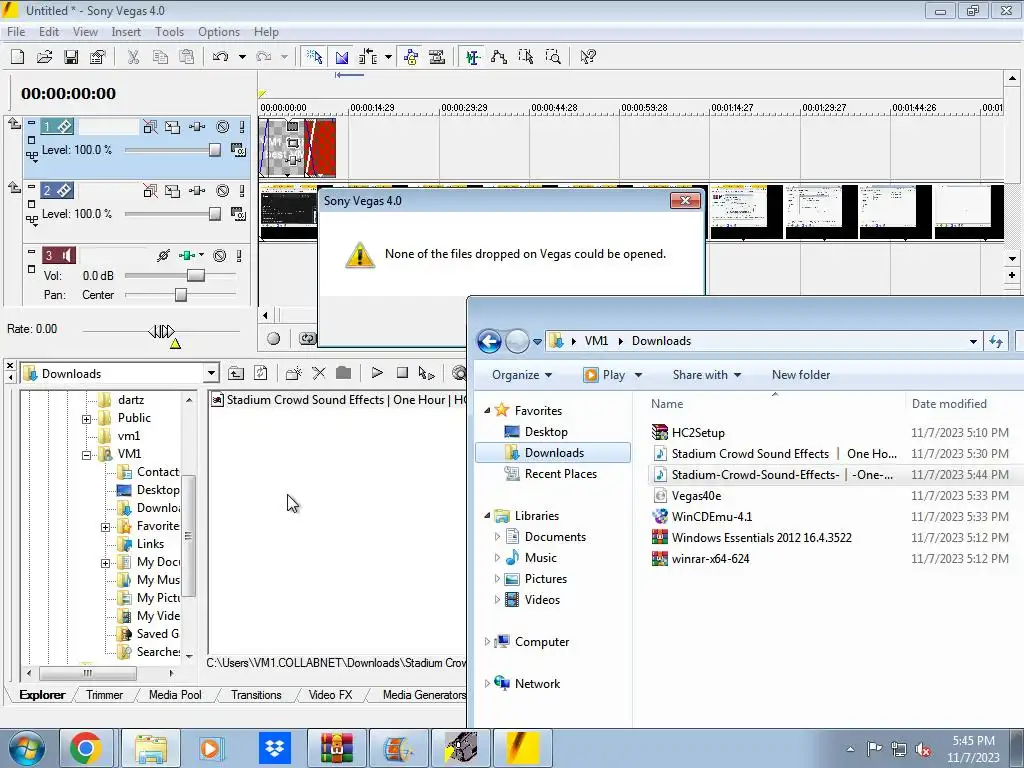Open Undo history dropdown arrow
Viewport: 1024px width, 768px height.
click(x=242, y=57)
